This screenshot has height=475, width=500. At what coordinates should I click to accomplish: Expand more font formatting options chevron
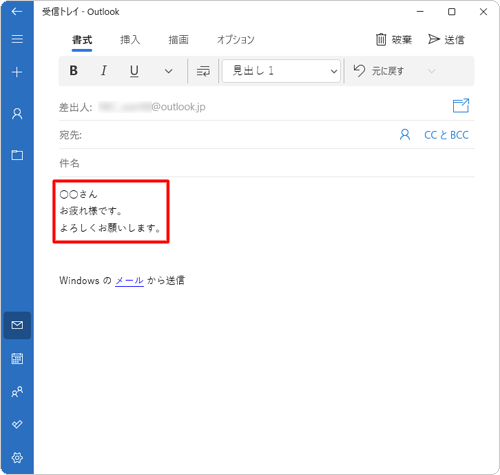point(169,71)
